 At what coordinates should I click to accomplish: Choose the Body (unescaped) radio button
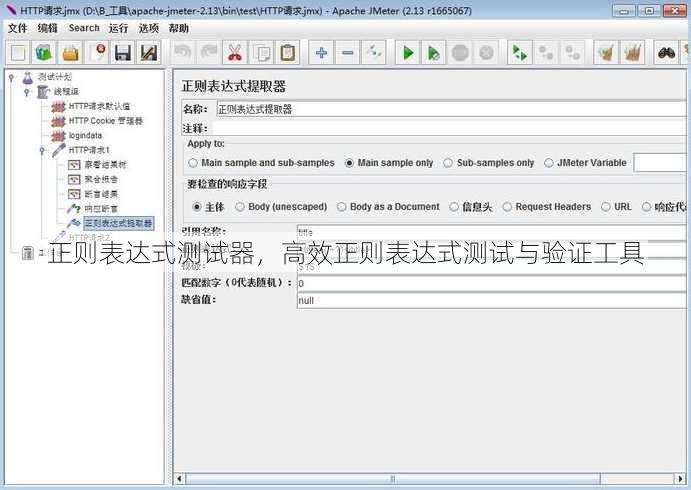(x=240, y=207)
